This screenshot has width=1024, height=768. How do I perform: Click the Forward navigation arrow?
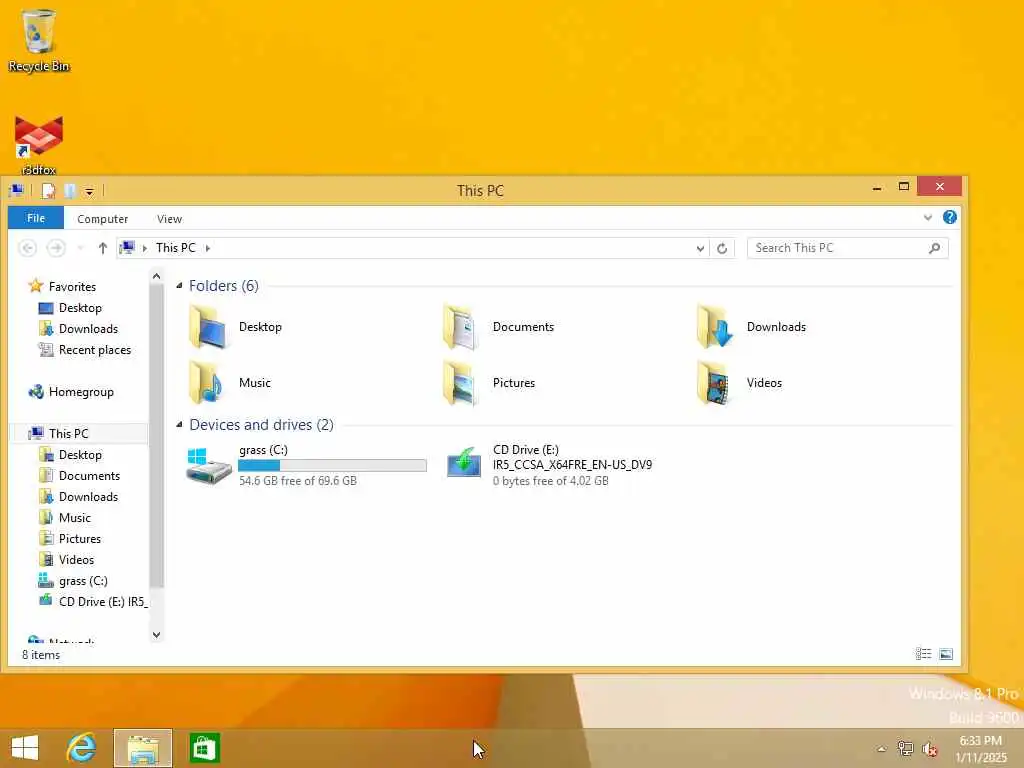tap(56, 248)
